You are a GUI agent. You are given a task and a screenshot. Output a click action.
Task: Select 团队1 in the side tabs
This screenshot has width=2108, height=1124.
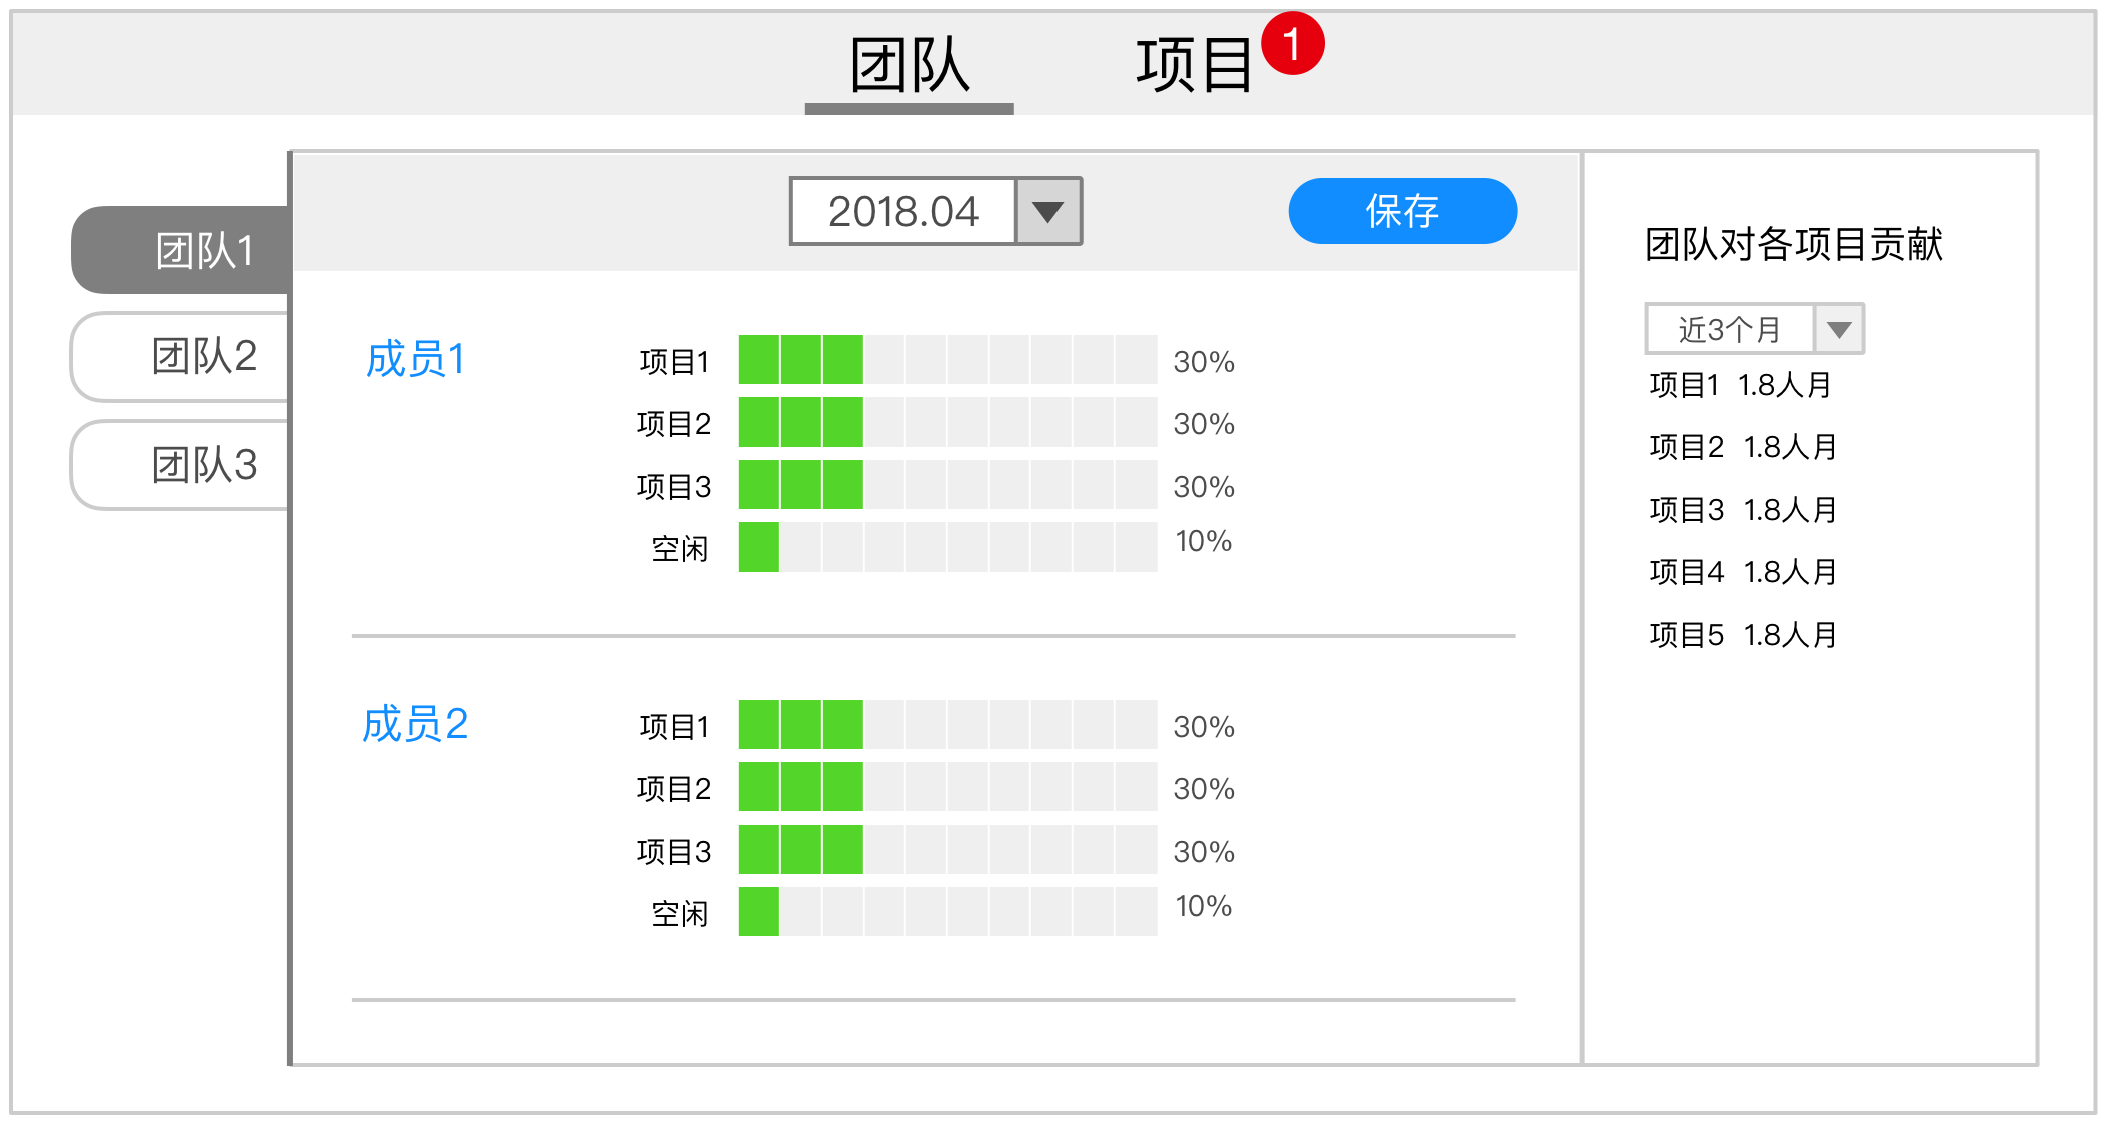click(190, 250)
